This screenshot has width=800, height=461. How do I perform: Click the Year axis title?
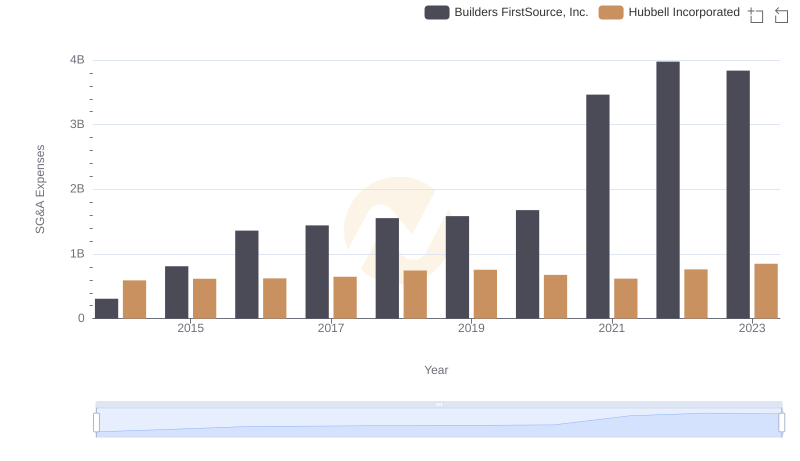436,370
